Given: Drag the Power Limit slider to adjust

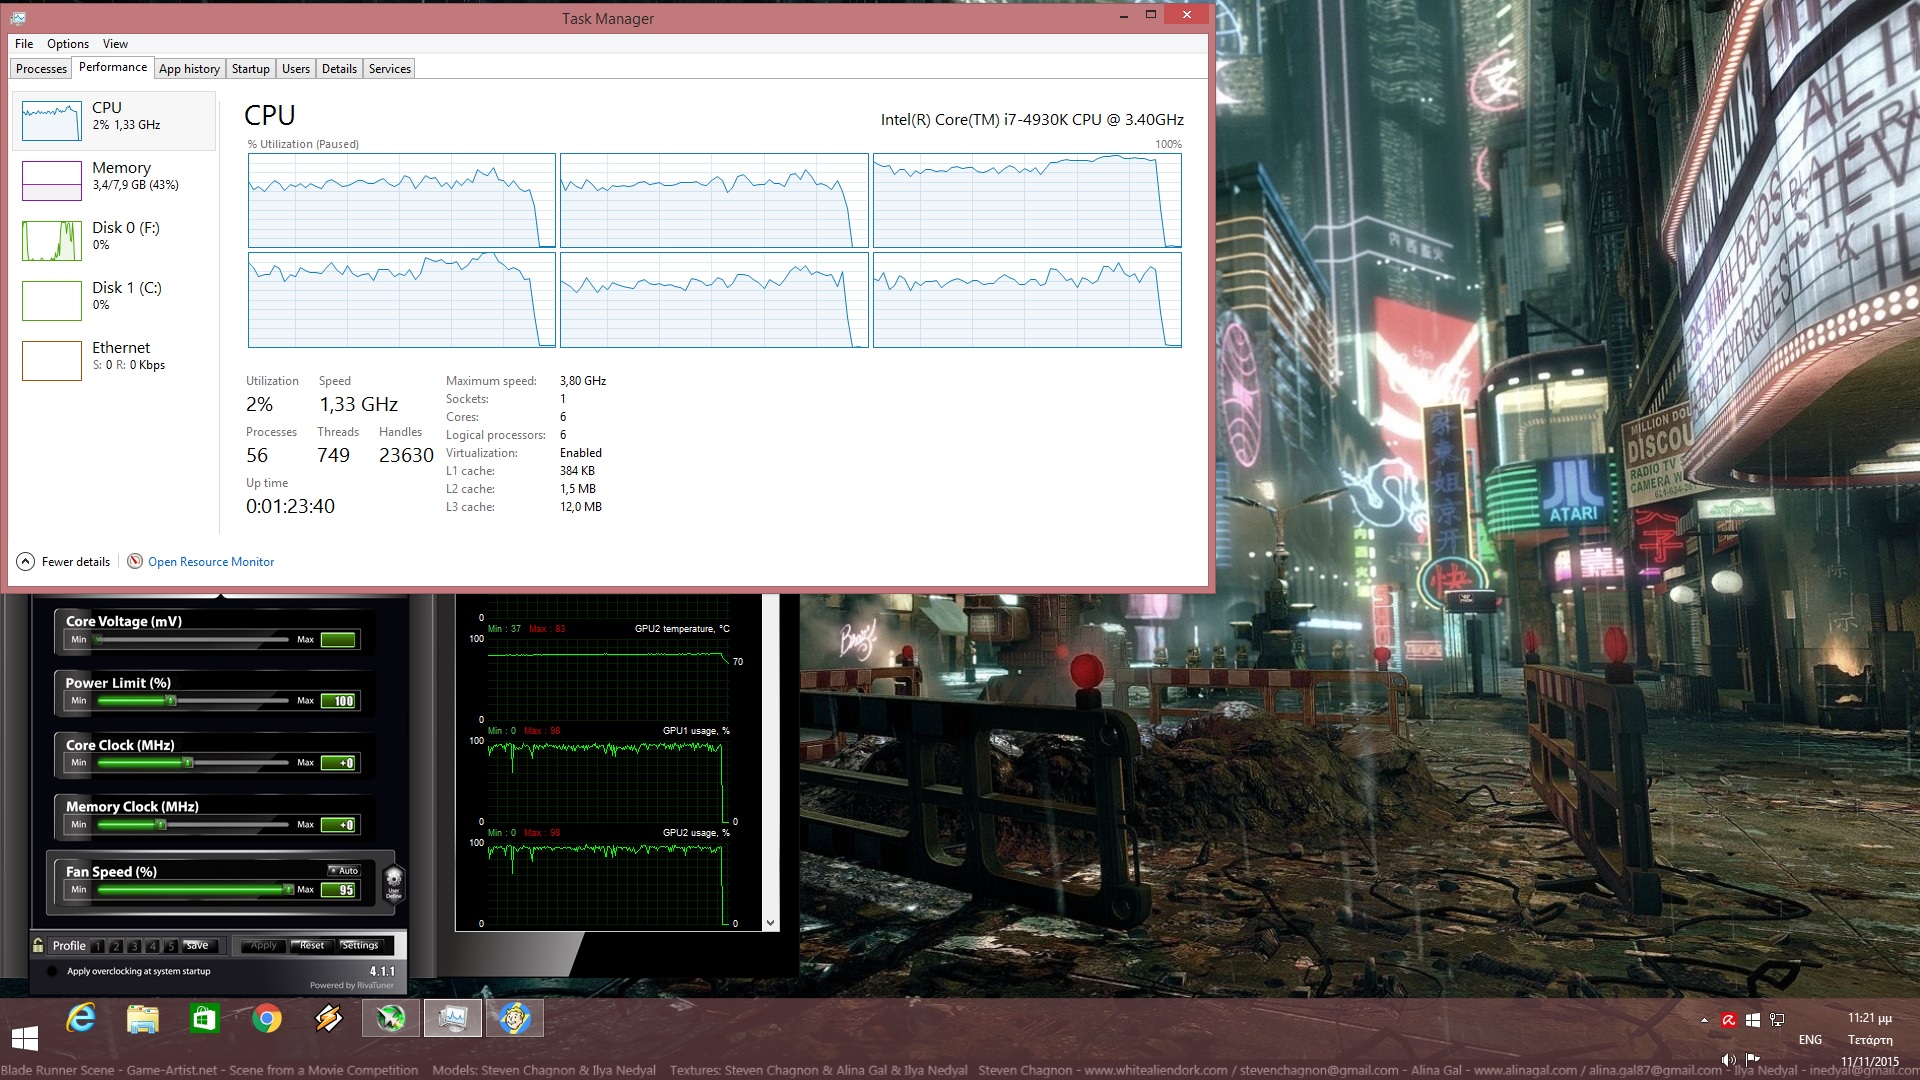Looking at the screenshot, I should click(173, 700).
